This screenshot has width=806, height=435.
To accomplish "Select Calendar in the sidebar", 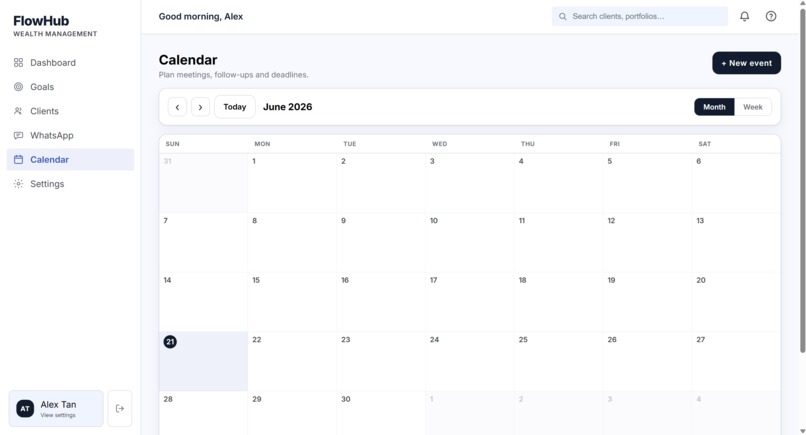I will [x=70, y=159].
